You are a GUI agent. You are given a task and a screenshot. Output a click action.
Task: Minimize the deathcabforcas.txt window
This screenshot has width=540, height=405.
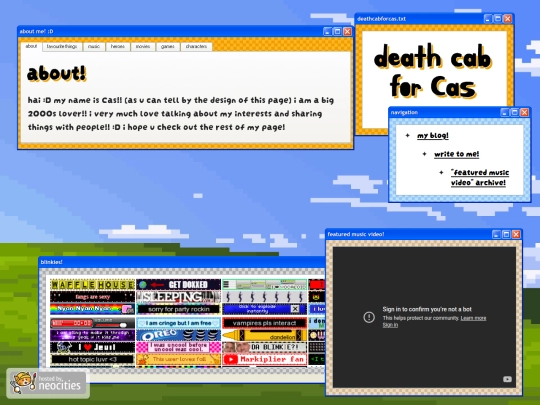(488, 19)
